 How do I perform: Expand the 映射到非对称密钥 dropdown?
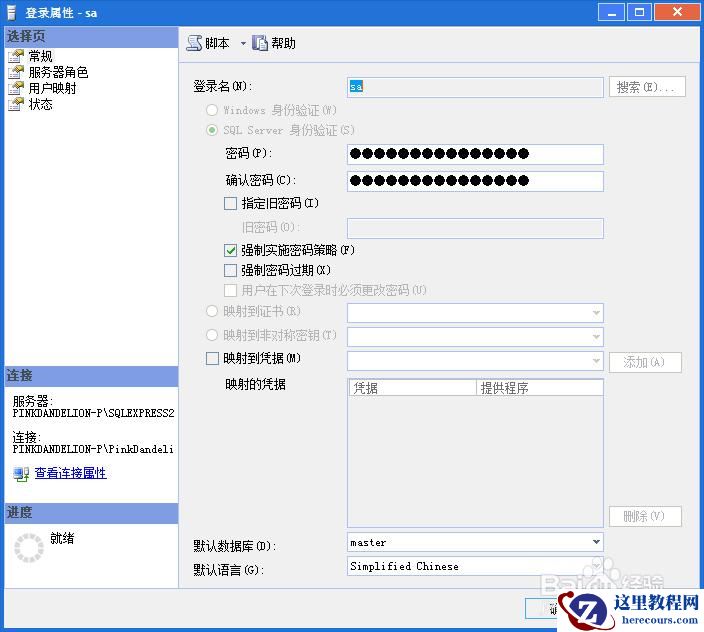pyautogui.click(x=596, y=337)
